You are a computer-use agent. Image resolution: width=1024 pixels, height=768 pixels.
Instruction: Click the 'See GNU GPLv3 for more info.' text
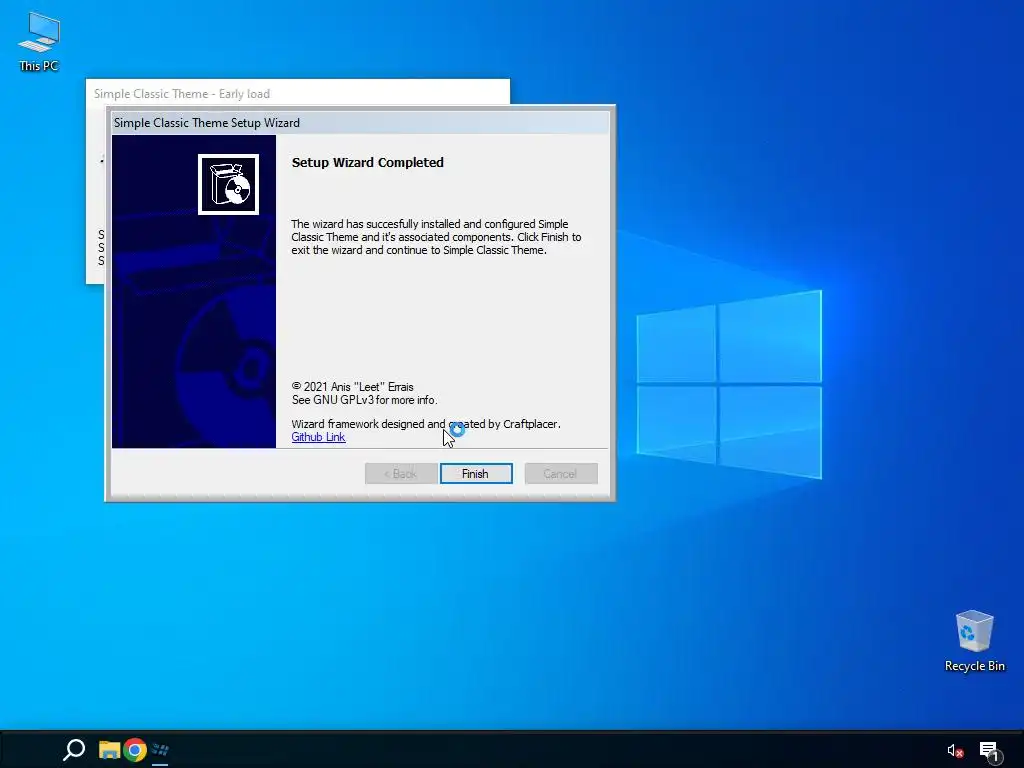coord(364,400)
